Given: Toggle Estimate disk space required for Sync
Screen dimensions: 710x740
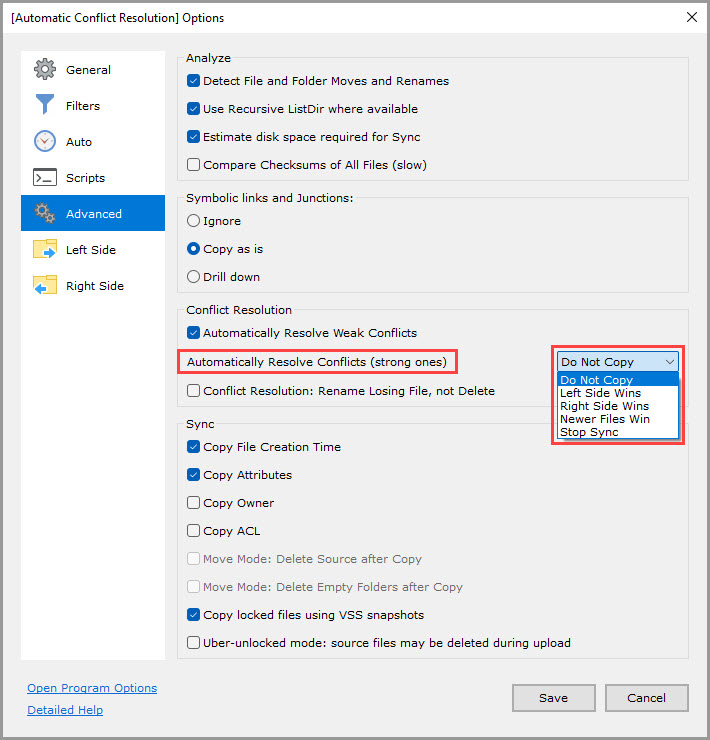Looking at the screenshot, I should pyautogui.click(x=193, y=137).
